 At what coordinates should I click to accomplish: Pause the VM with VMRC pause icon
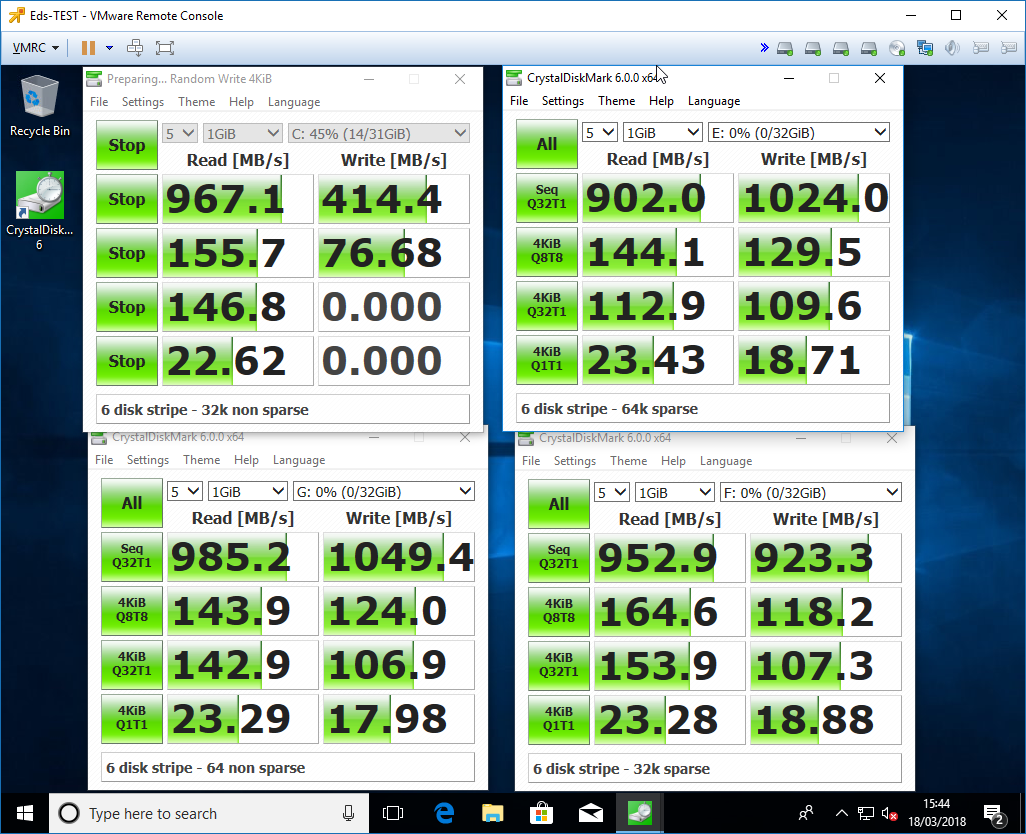coord(88,48)
